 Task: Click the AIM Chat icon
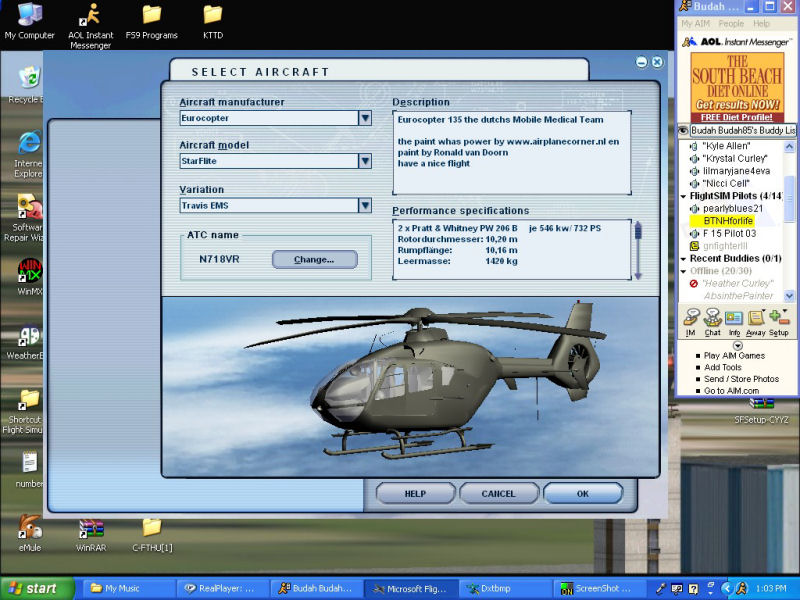713,320
